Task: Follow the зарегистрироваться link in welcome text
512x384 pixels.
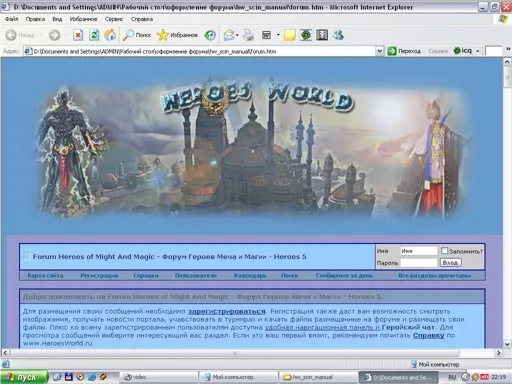Action: (x=227, y=311)
